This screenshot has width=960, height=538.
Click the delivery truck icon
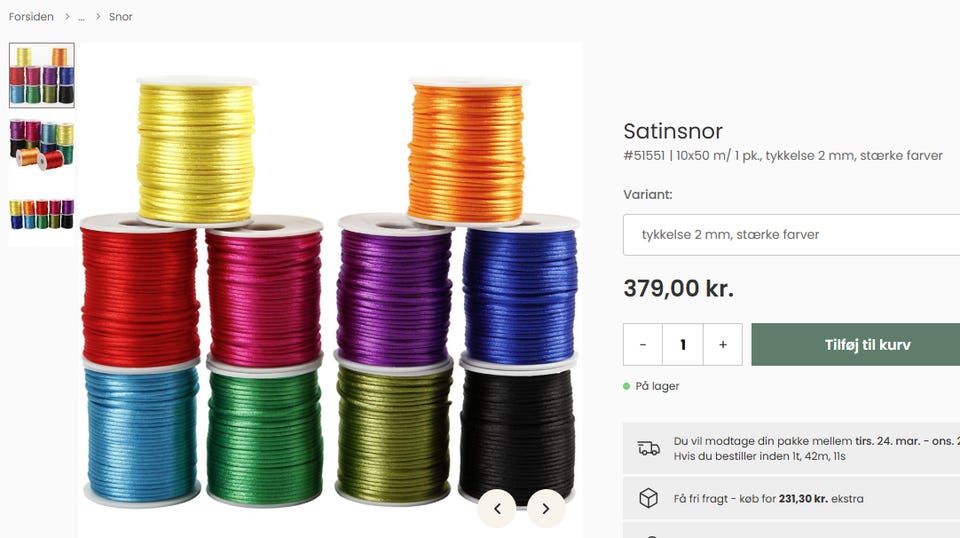(x=648, y=448)
